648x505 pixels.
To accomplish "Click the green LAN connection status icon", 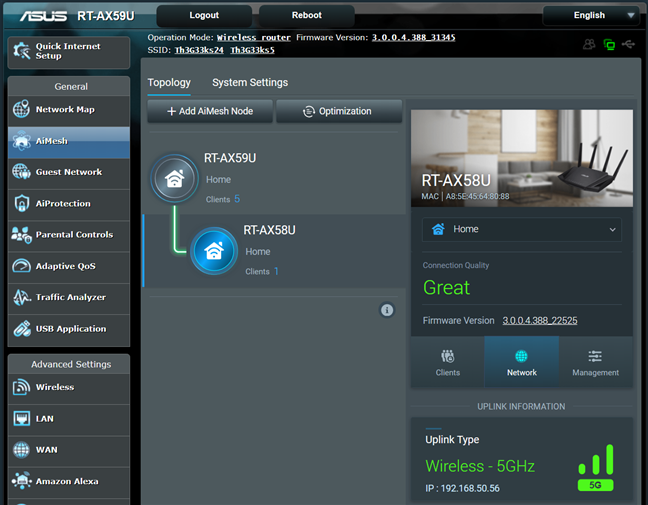I will coord(609,44).
